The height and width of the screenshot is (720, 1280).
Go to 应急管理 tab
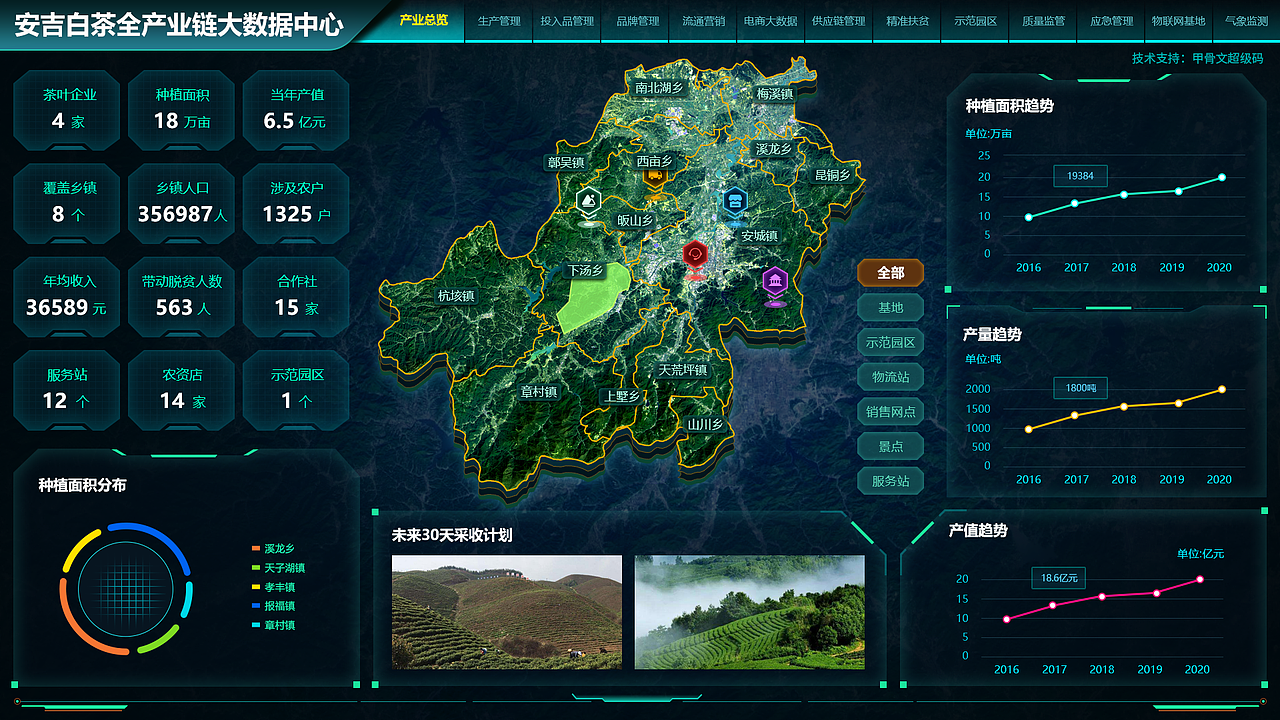tap(1111, 21)
